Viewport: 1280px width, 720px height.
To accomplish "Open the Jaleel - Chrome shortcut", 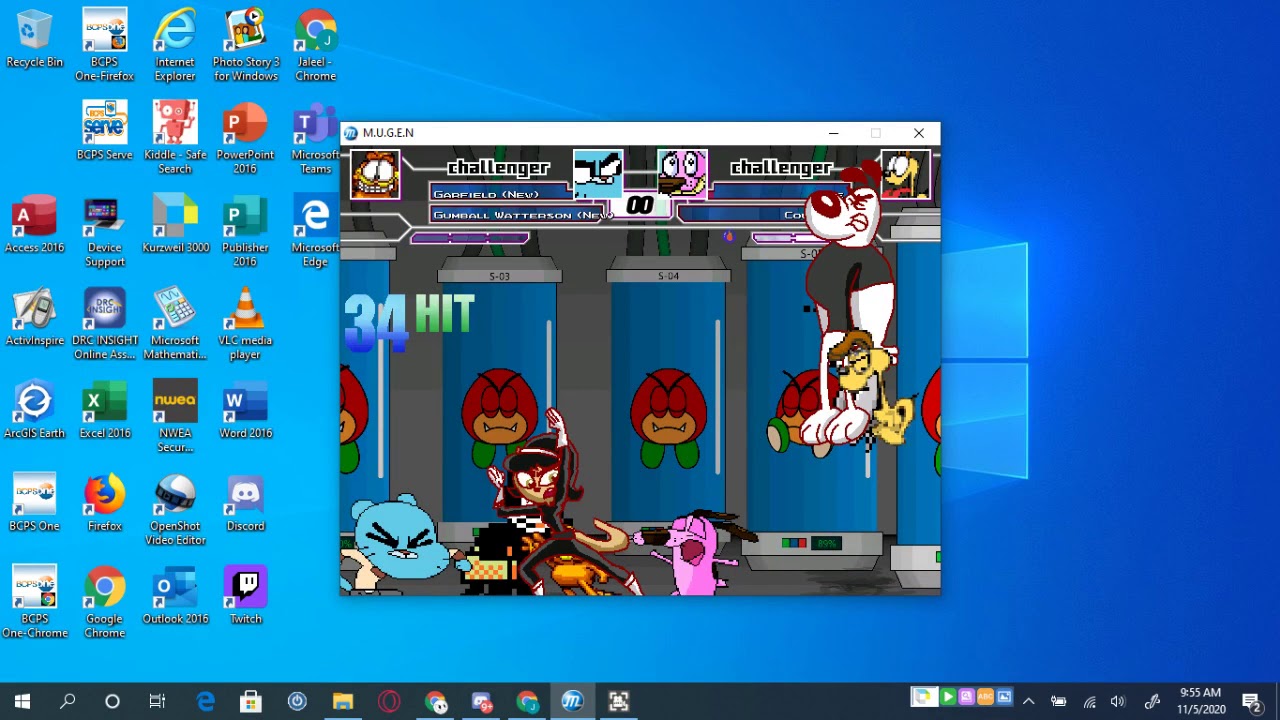I will (x=315, y=46).
